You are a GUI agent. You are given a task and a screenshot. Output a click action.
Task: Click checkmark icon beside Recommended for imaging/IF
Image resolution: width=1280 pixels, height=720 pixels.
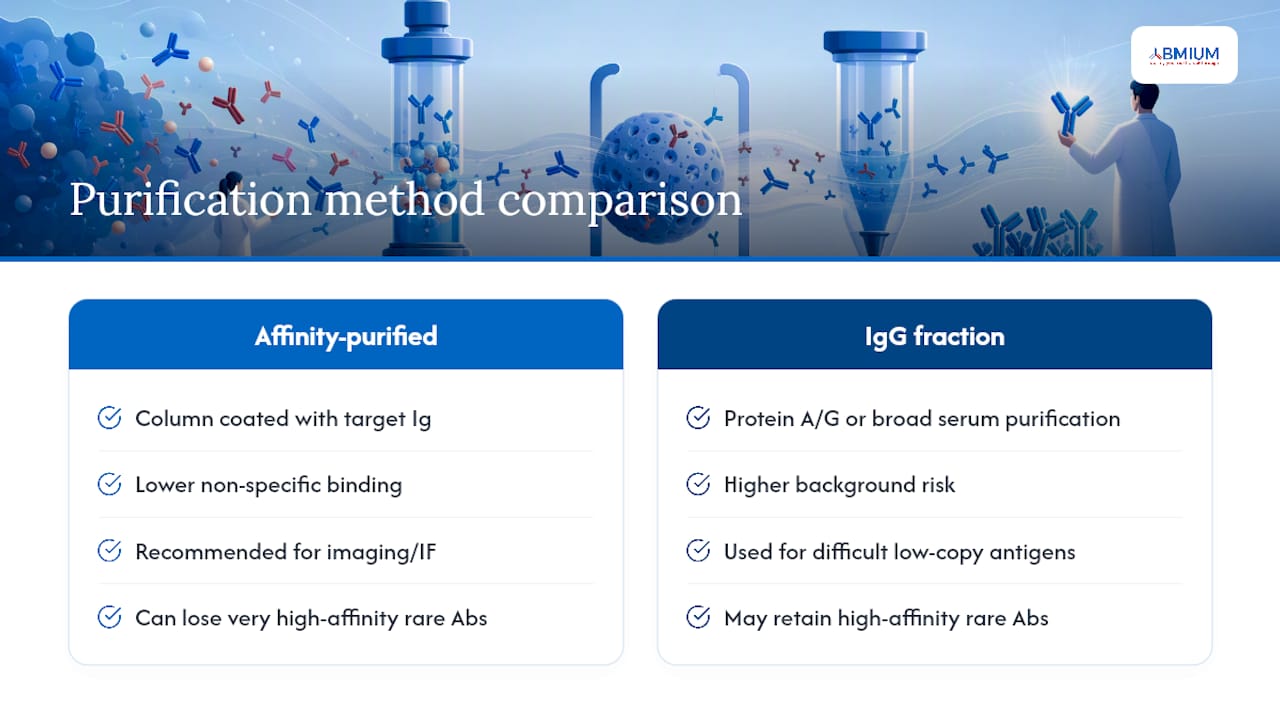tap(109, 551)
